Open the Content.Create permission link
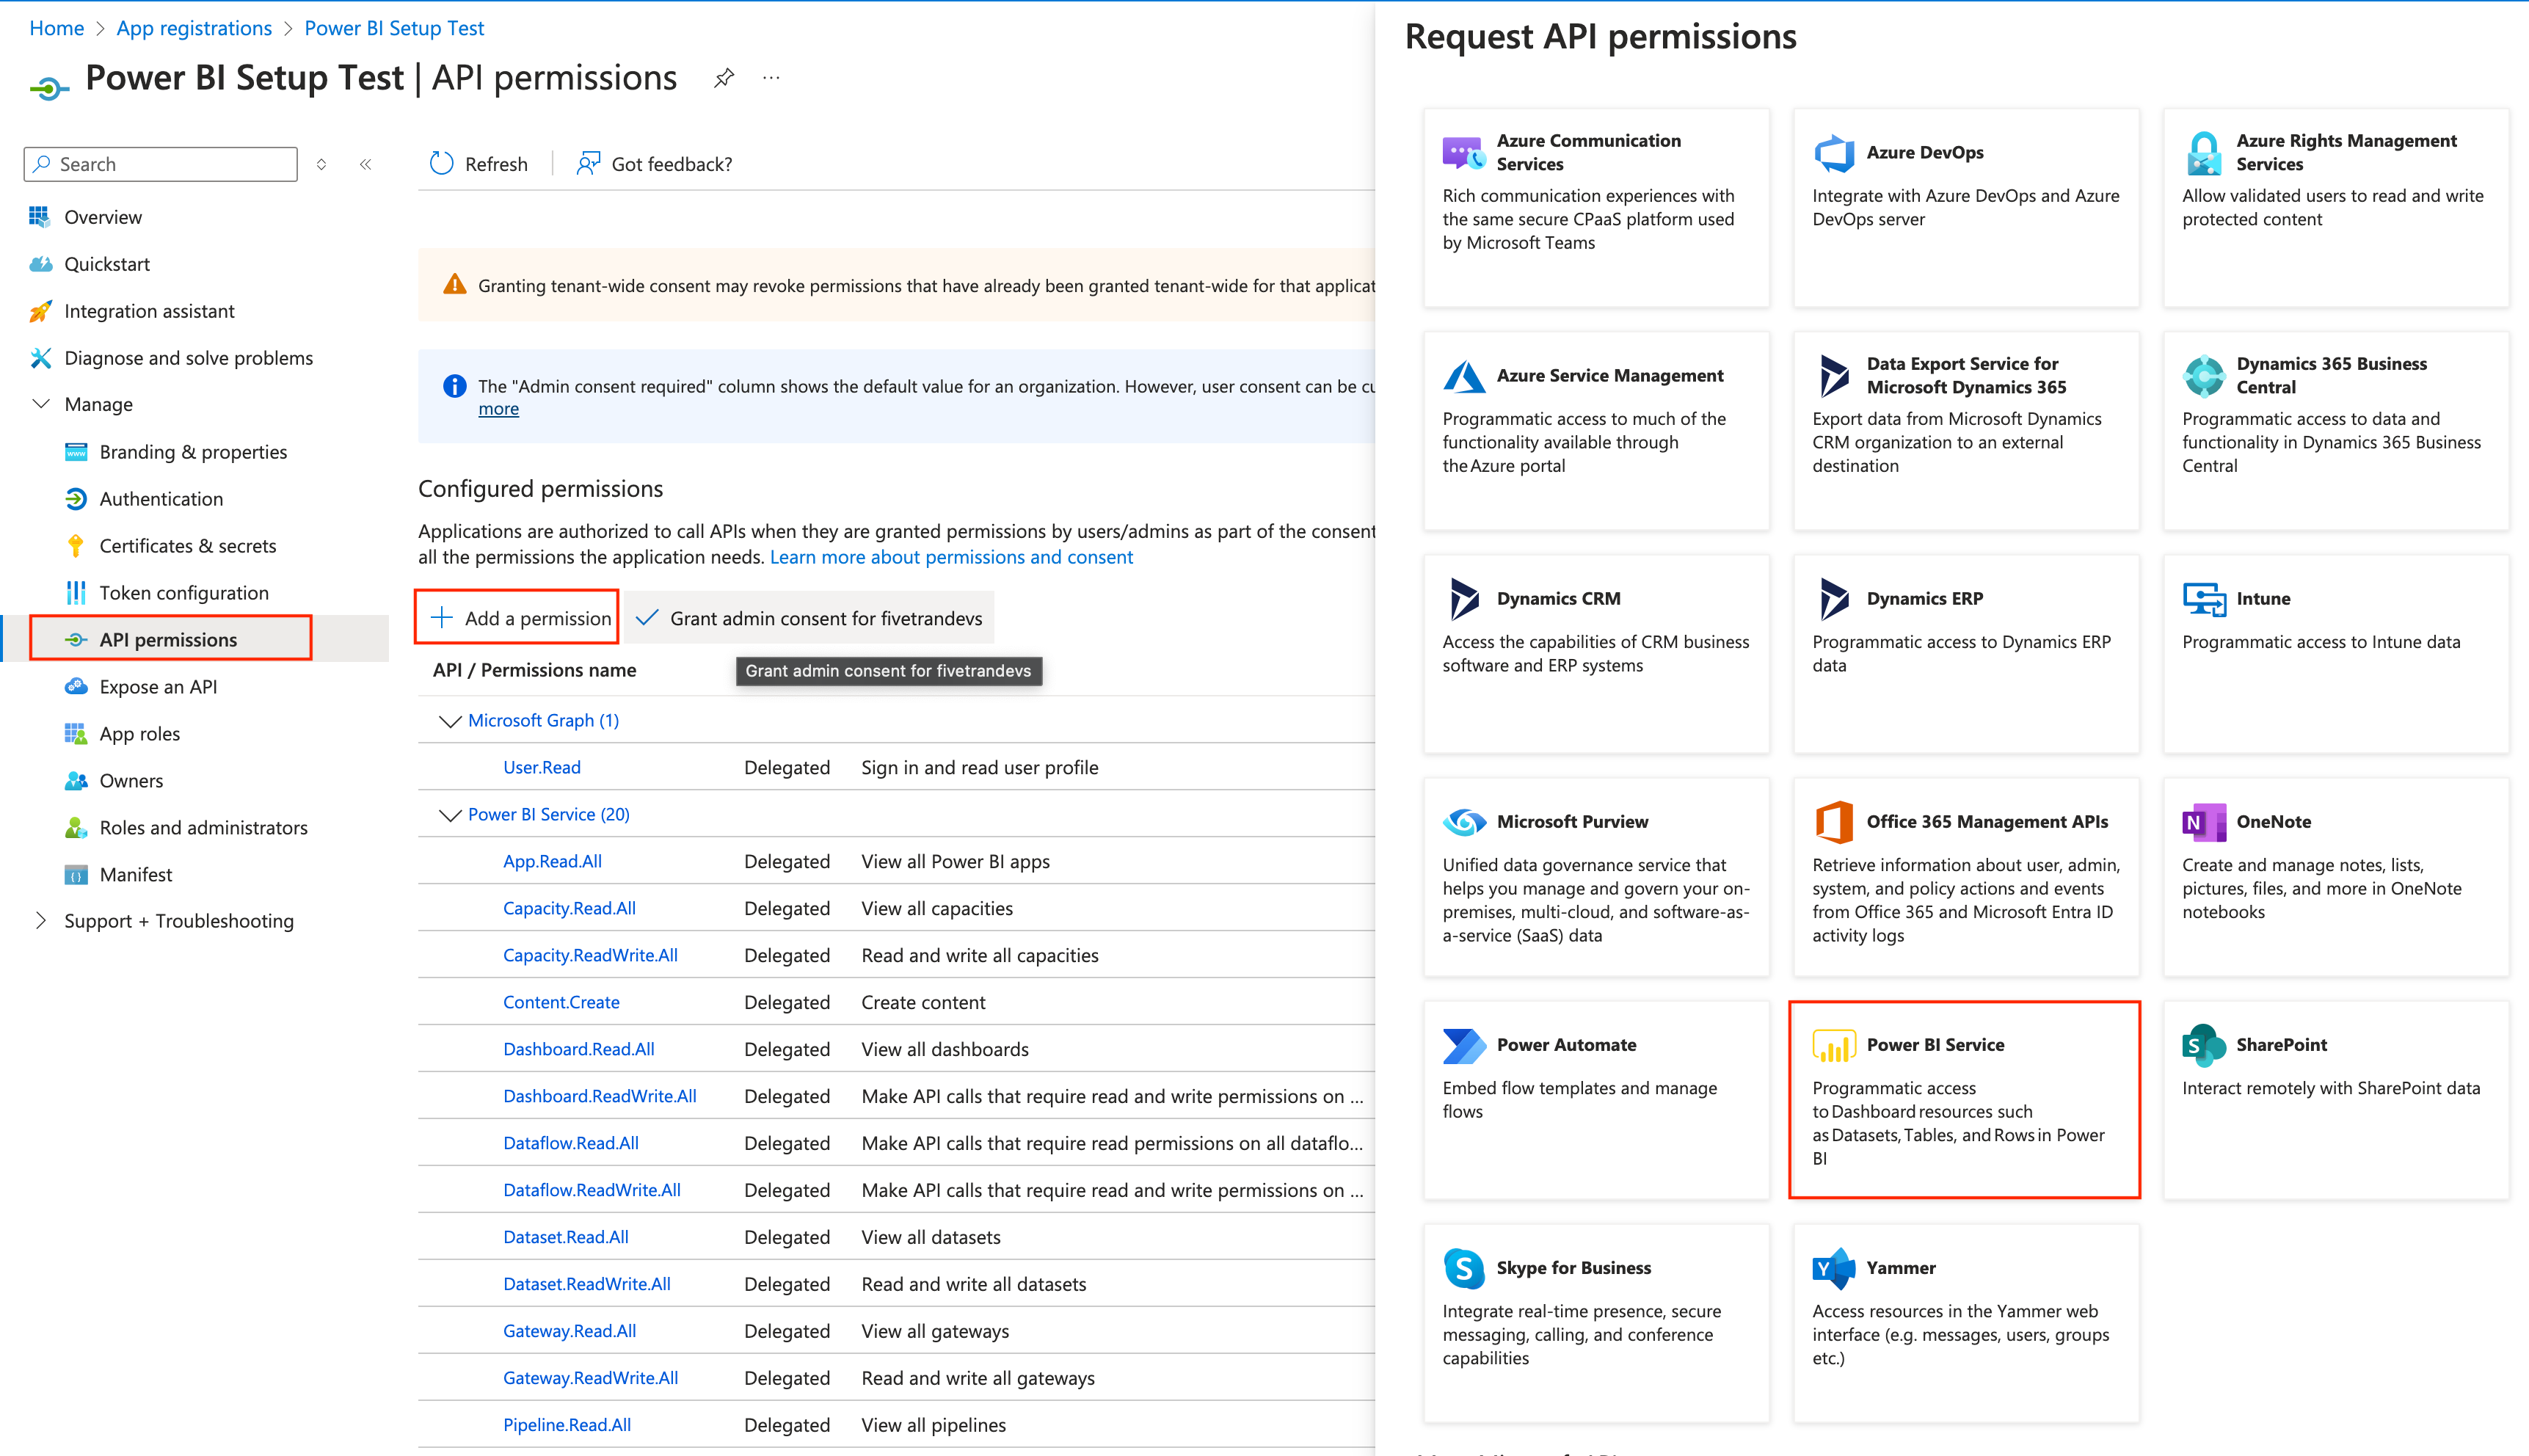 [561, 1003]
